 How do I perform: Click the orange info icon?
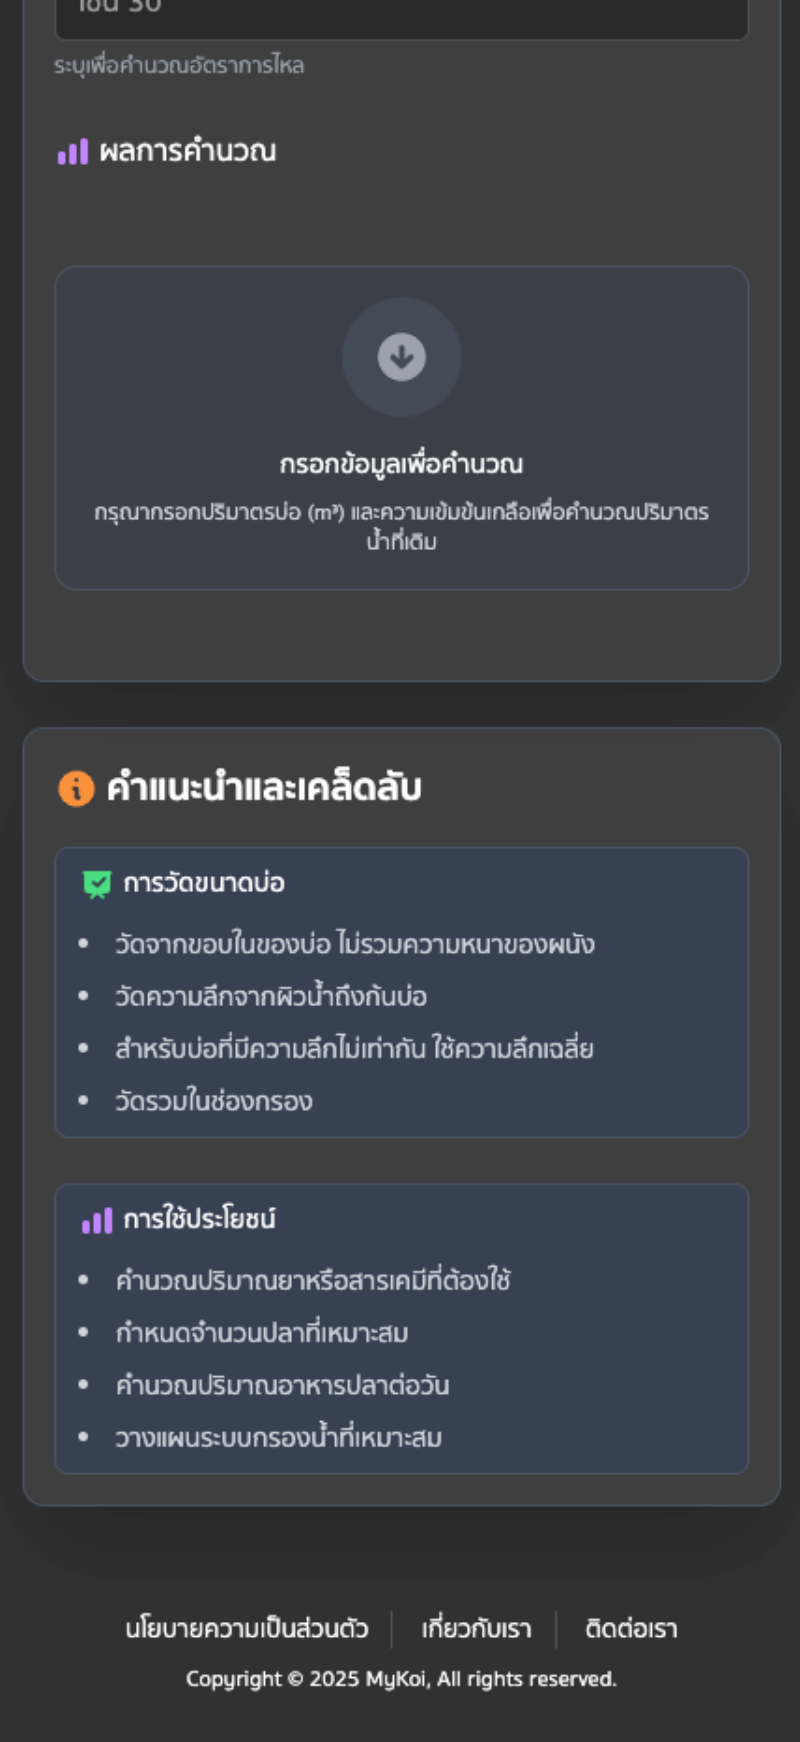click(x=76, y=788)
